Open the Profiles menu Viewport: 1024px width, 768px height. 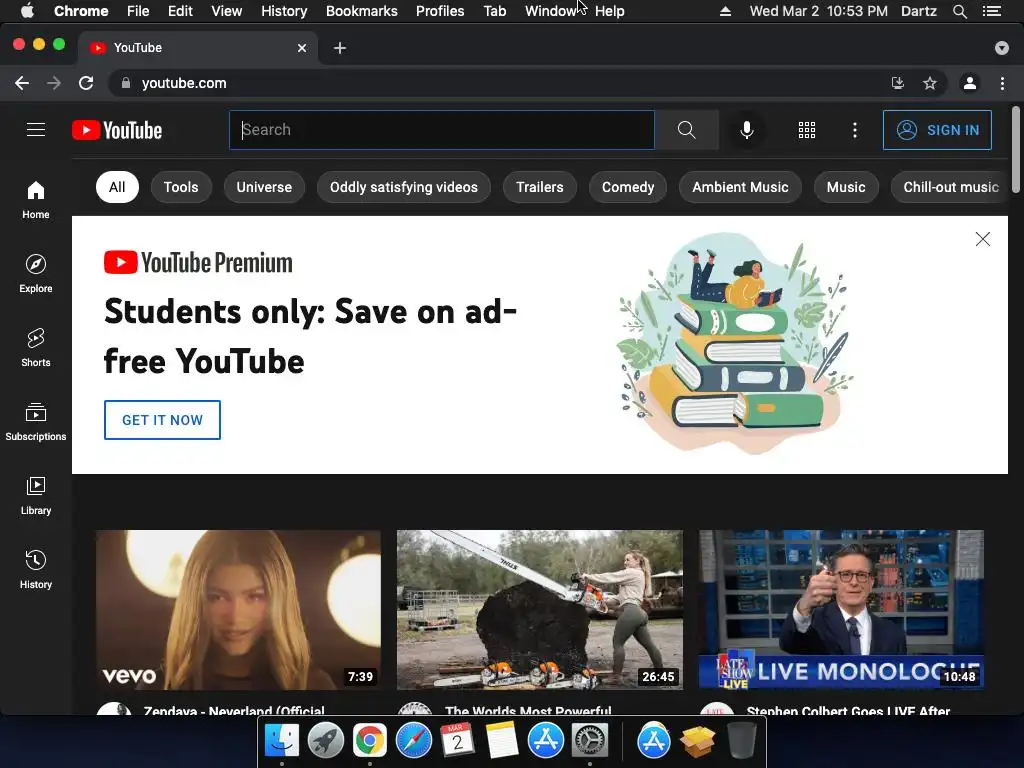[x=440, y=11]
